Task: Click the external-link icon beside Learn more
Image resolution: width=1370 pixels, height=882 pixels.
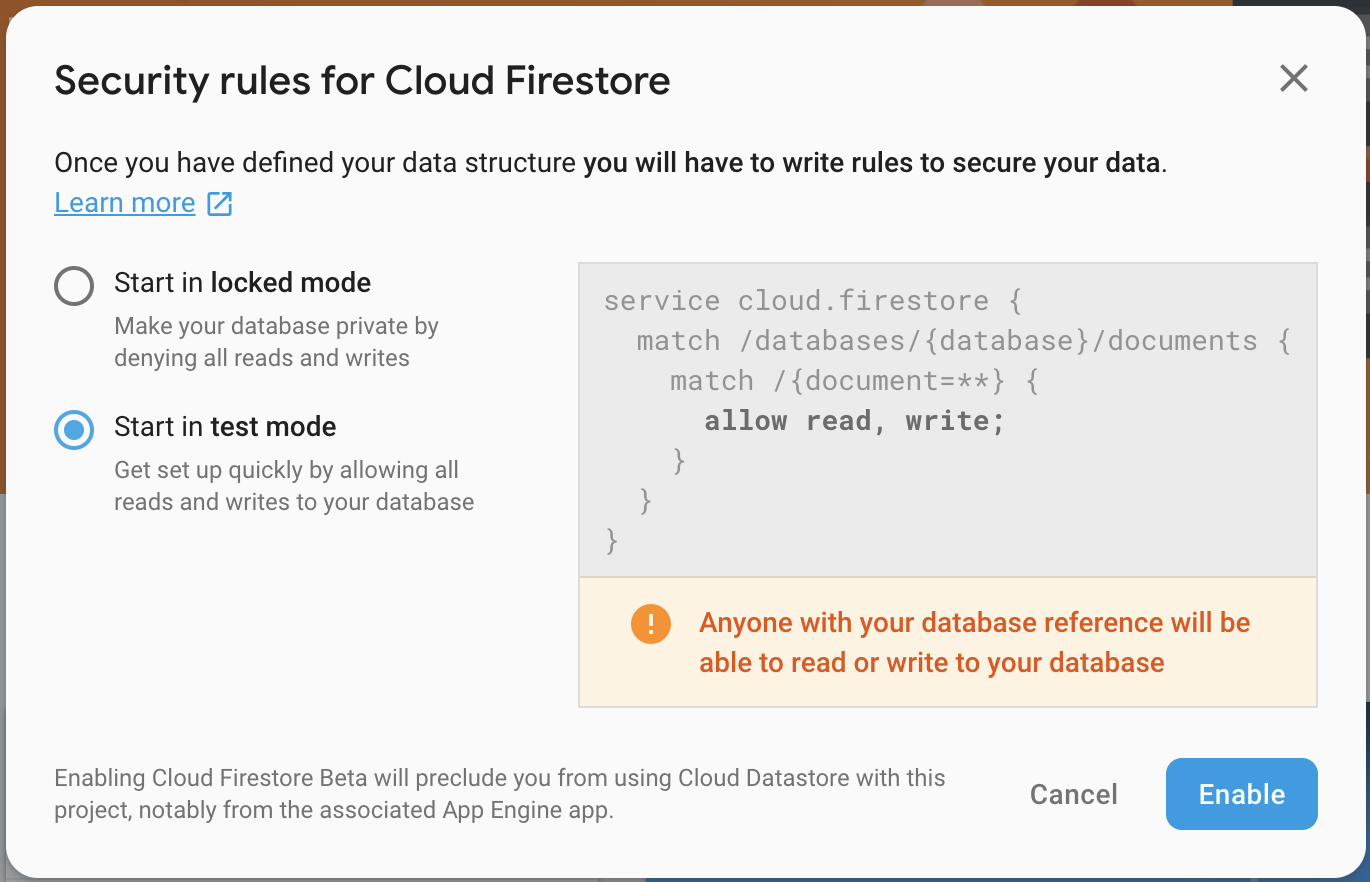Action: point(219,204)
